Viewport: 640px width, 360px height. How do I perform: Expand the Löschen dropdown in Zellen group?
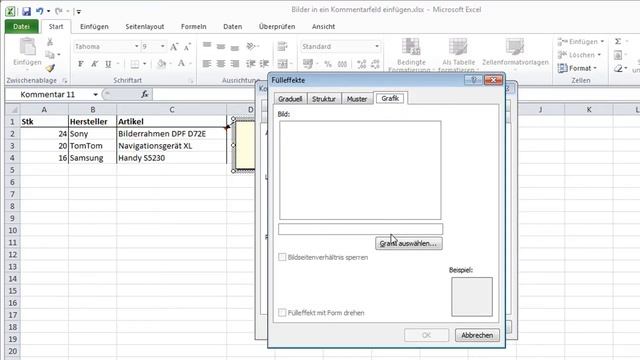(599, 55)
